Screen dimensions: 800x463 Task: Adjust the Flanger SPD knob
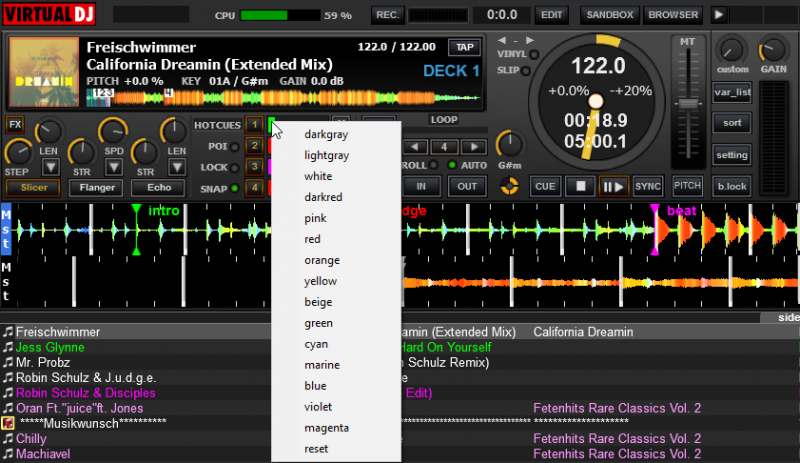113,132
